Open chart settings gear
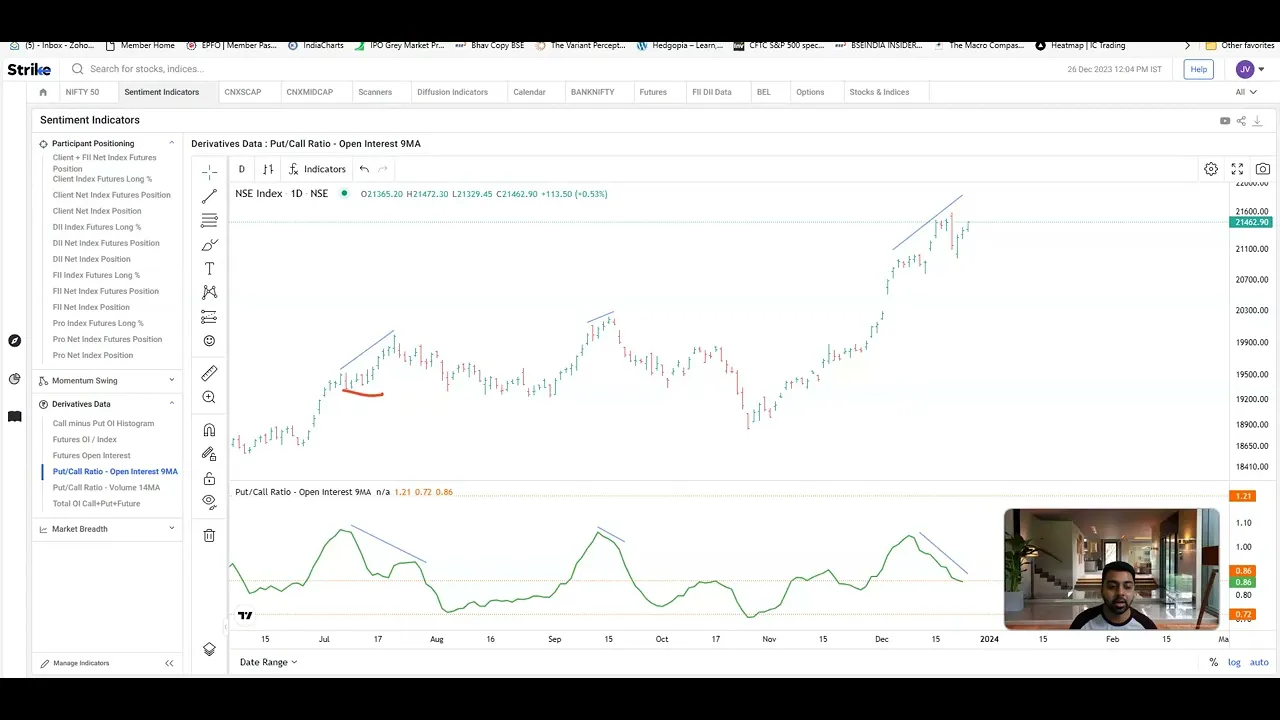Image resolution: width=1280 pixels, height=720 pixels. point(1211,169)
